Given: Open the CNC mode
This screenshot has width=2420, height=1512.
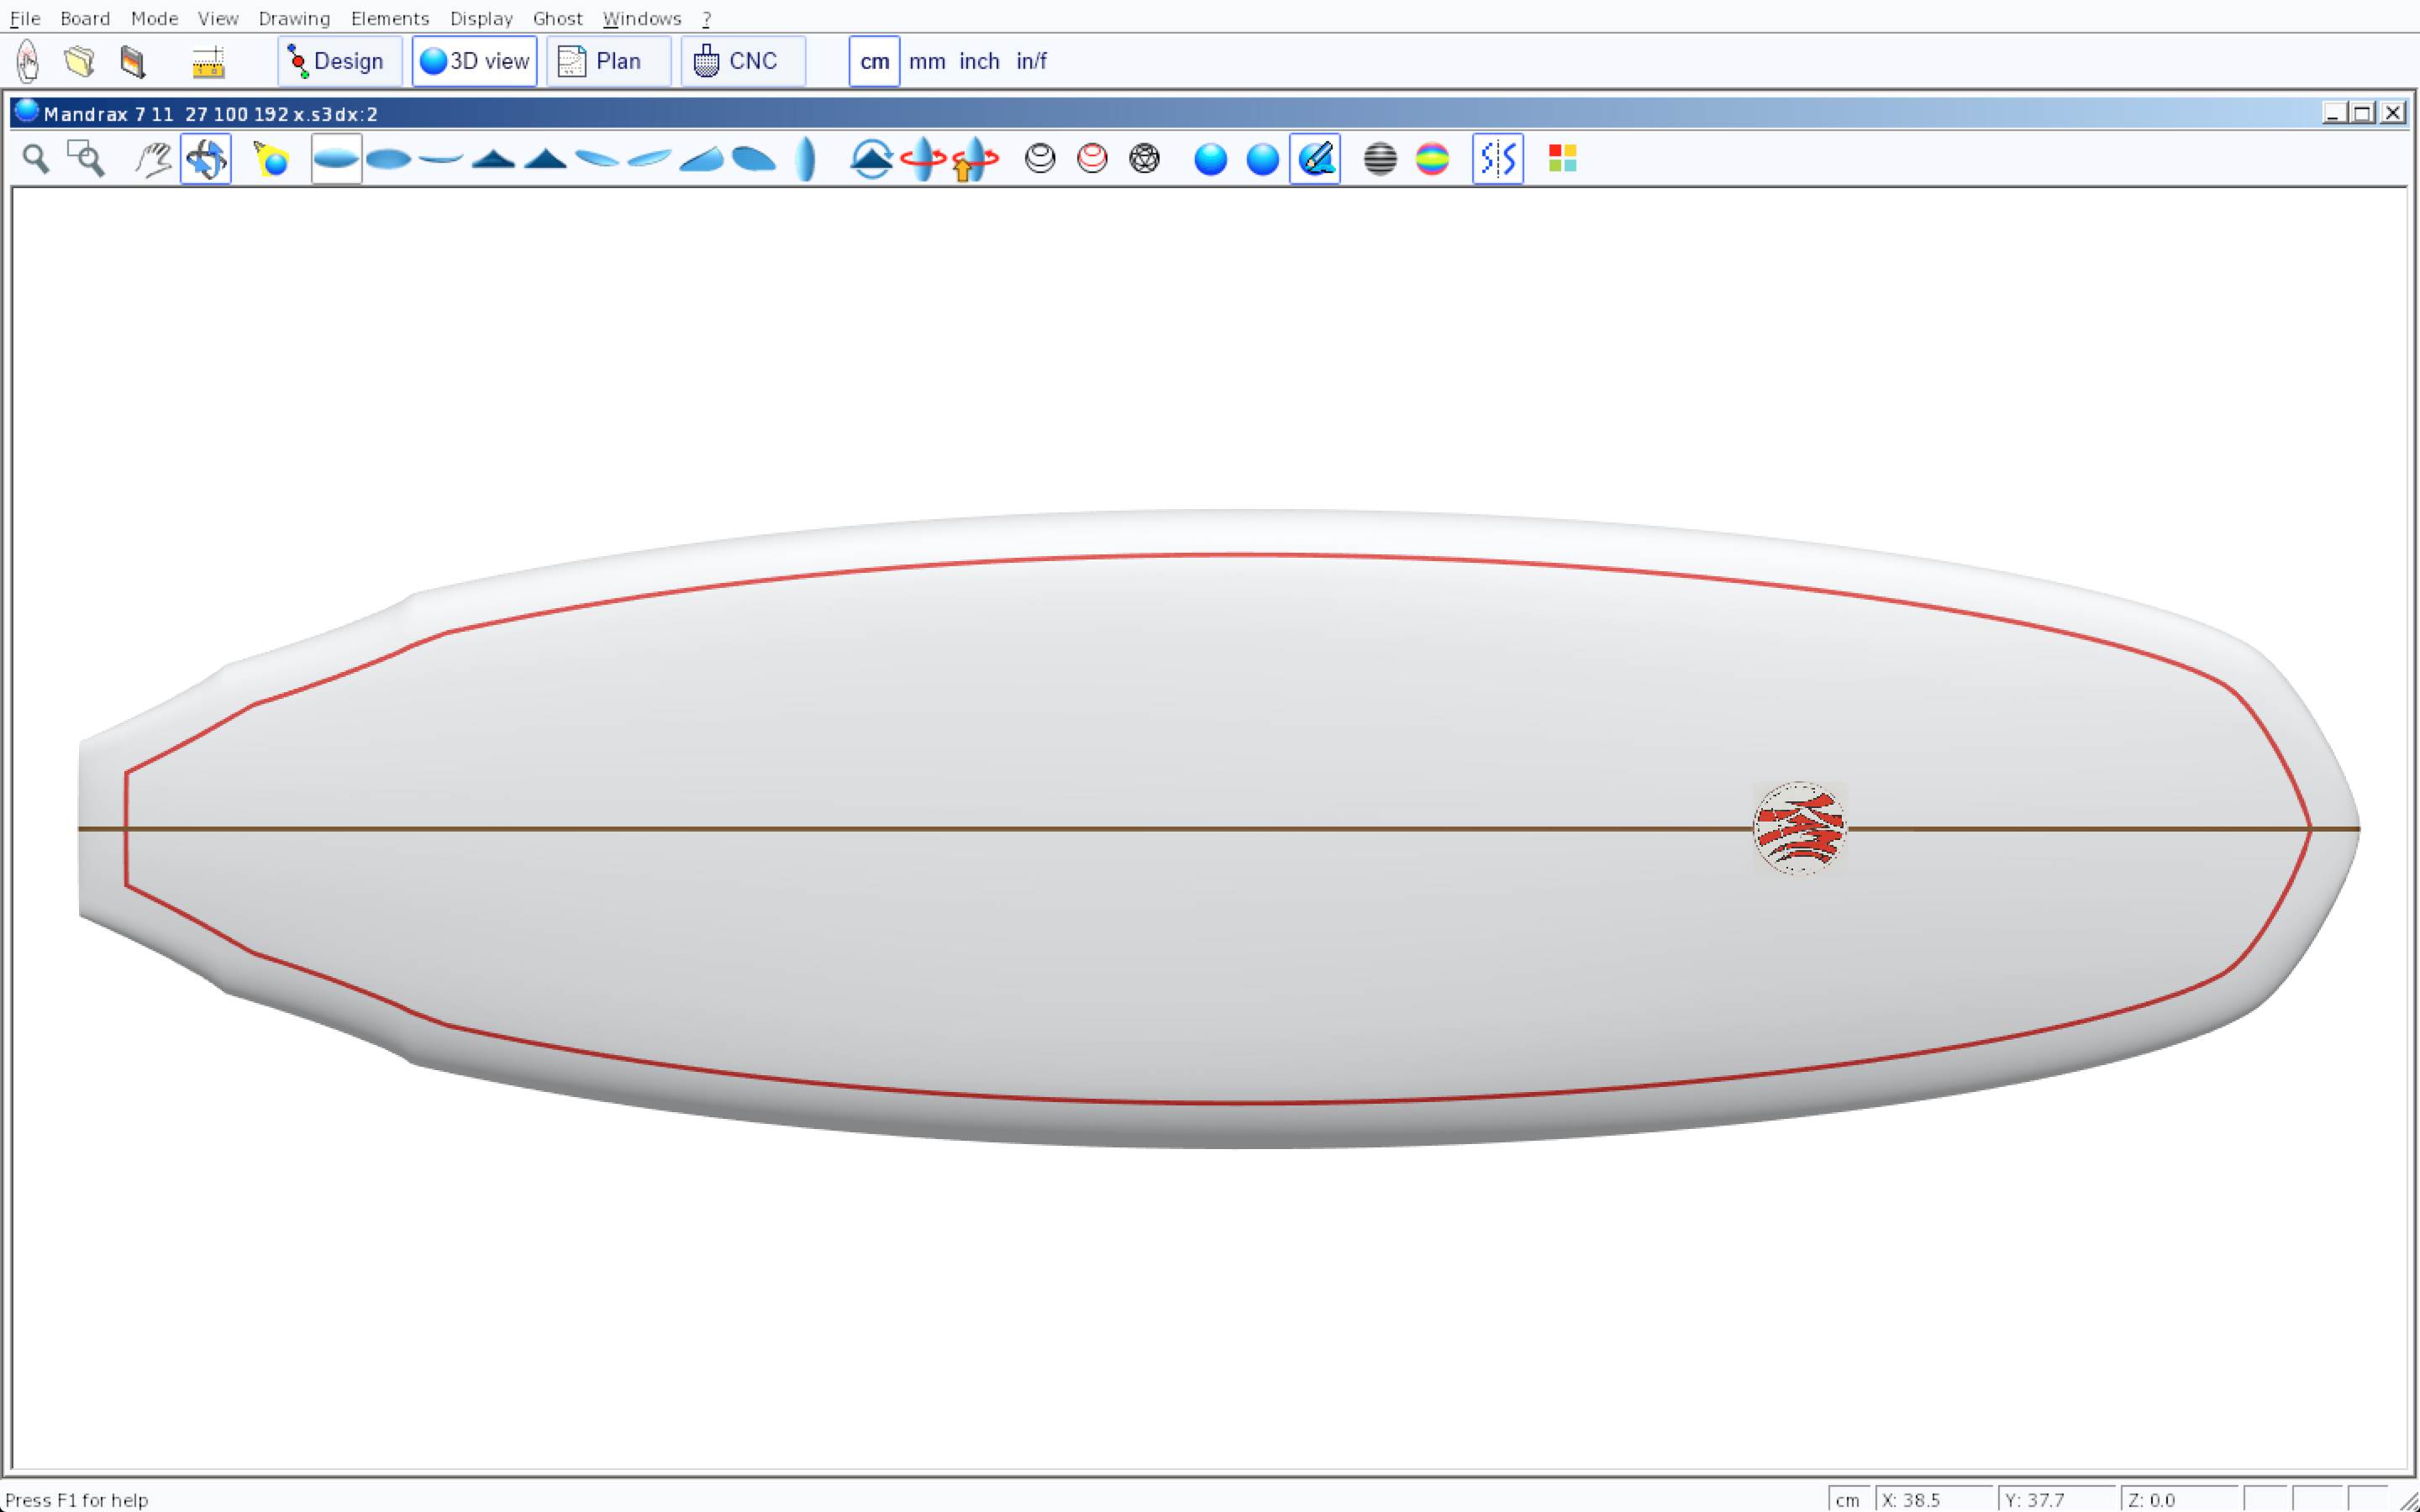Looking at the screenshot, I should [x=742, y=62].
